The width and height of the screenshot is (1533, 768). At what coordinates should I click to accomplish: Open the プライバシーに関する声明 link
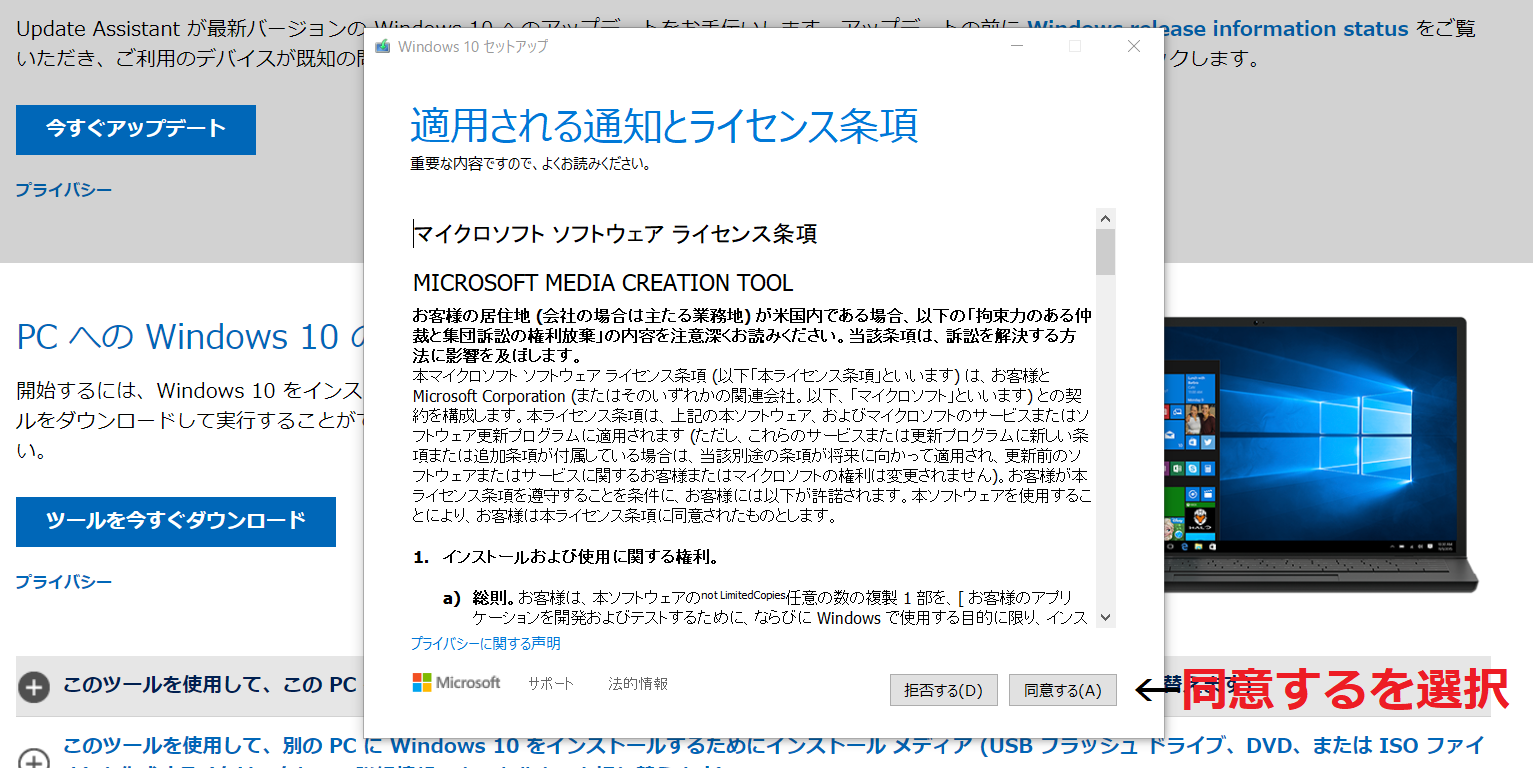tap(485, 643)
